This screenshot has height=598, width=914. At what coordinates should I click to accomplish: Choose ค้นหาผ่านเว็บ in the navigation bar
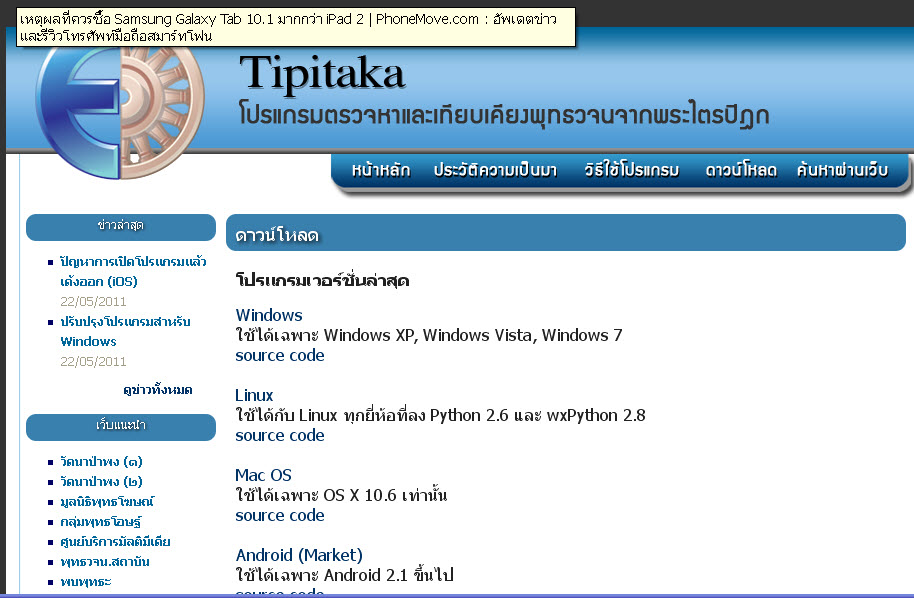pos(842,170)
